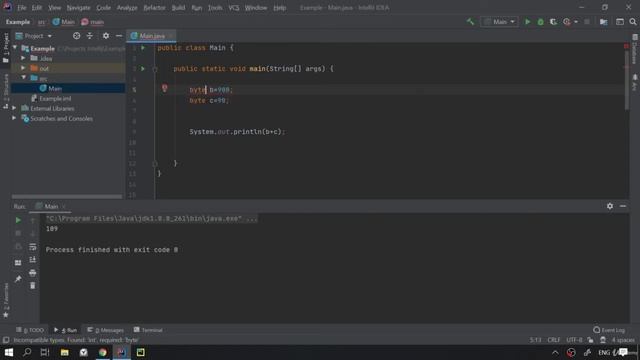Open the Event Log

pyautogui.click(x=609, y=330)
